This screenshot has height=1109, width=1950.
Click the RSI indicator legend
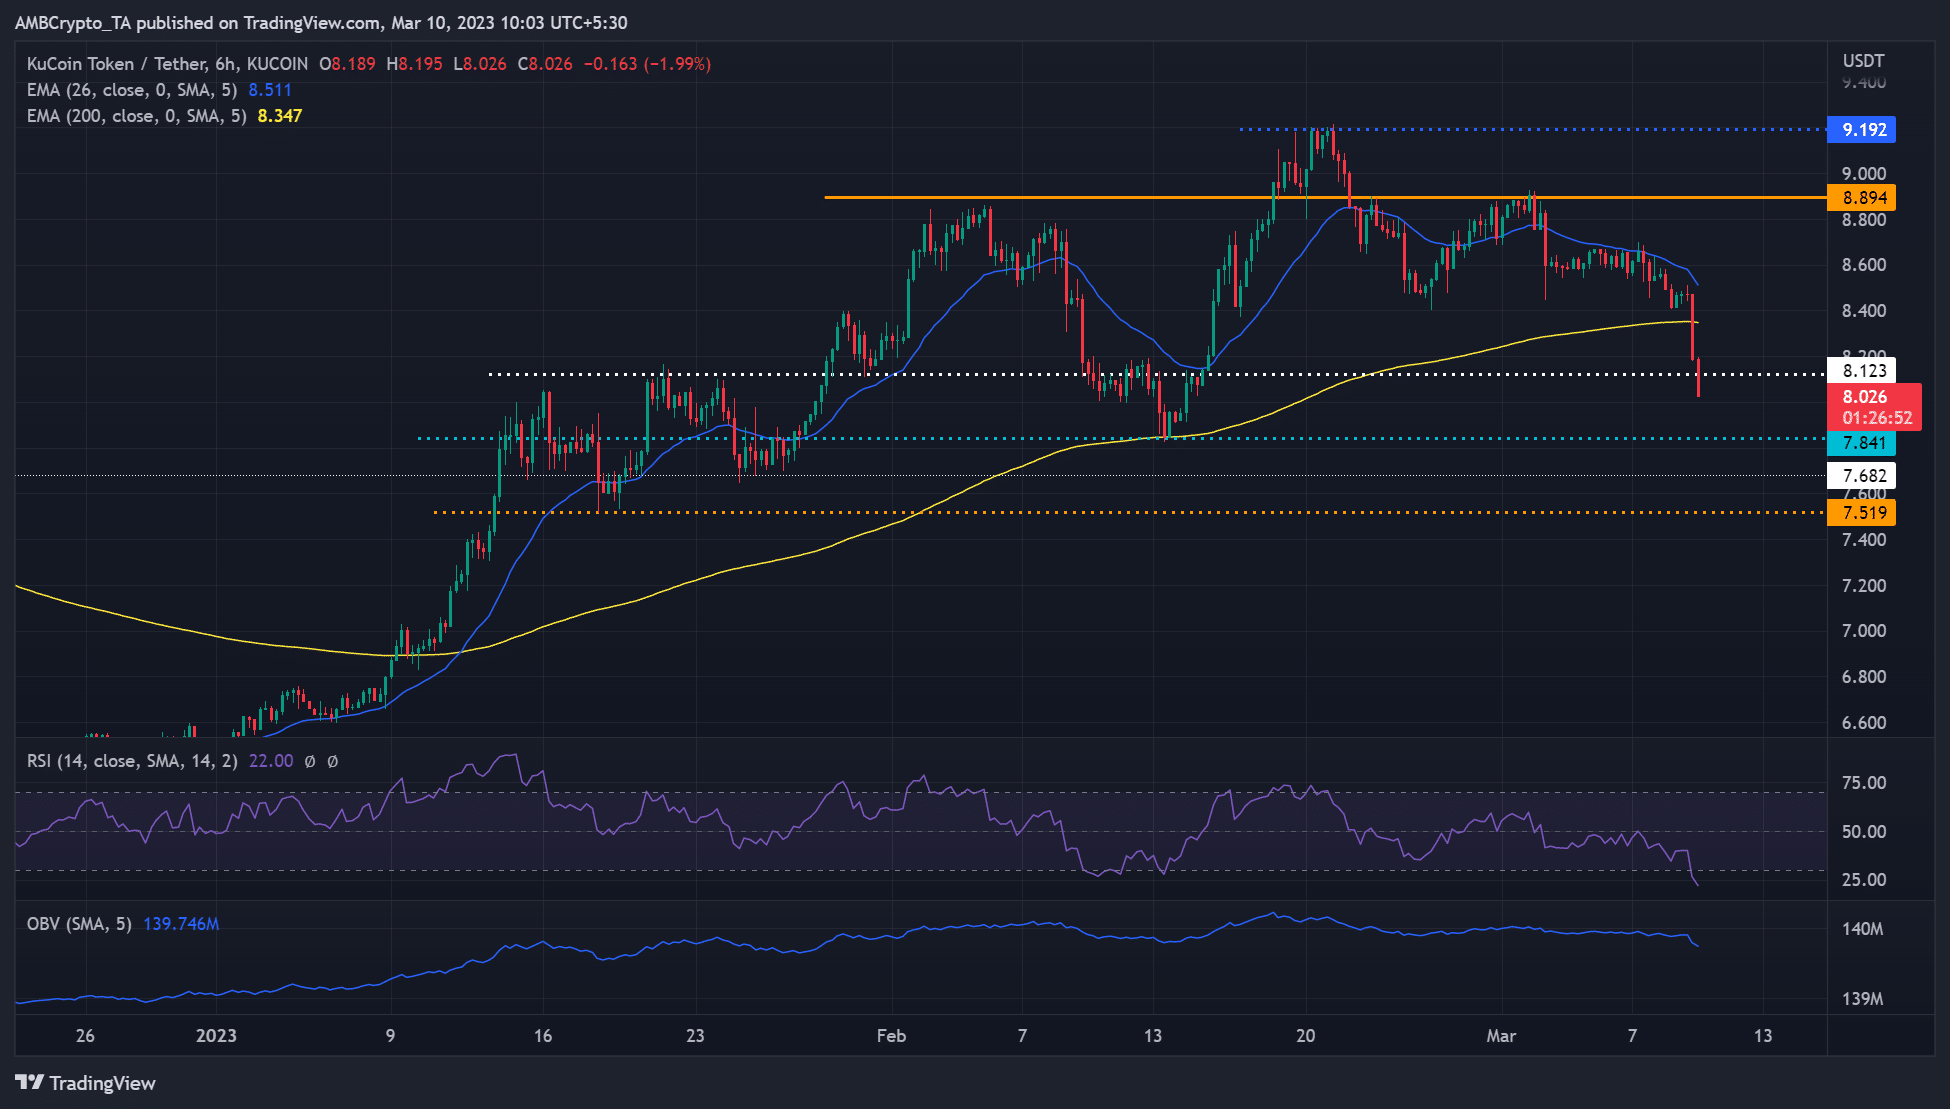click(132, 761)
